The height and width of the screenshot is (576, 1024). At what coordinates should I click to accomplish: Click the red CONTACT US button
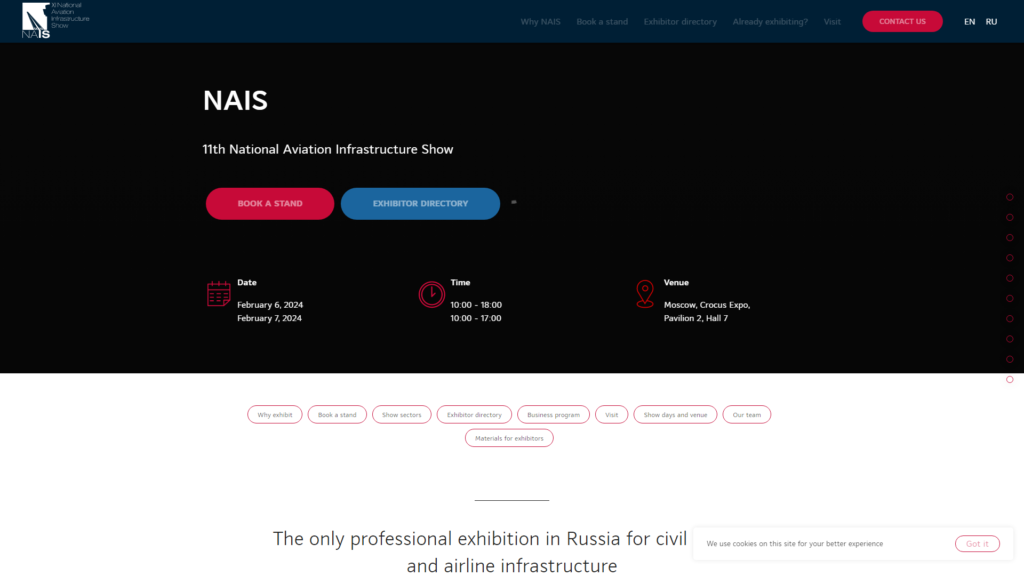point(902,22)
